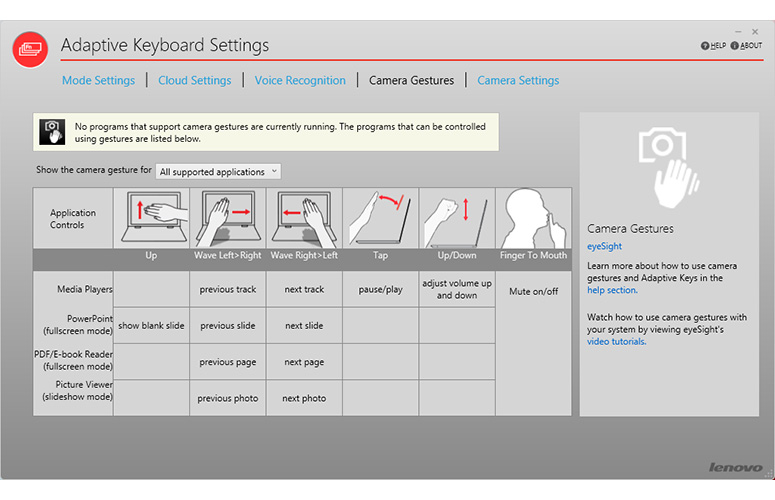Click the 'pause/play' cell
Viewport: 775px width, 500px height.
[381, 289]
